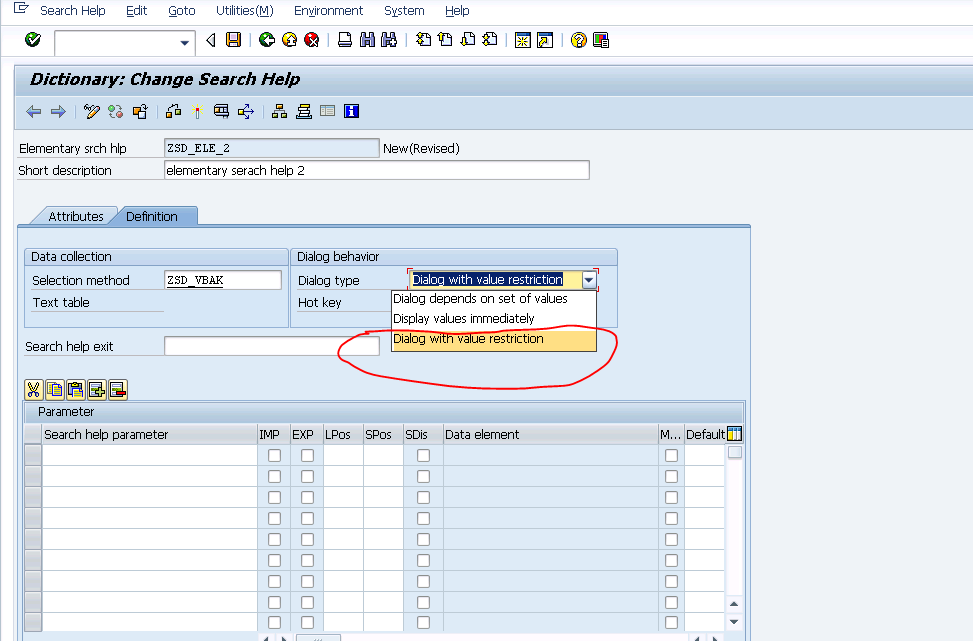This screenshot has width=973, height=641.
Task: Open the Dialog type dropdown
Action: pyautogui.click(x=589, y=279)
